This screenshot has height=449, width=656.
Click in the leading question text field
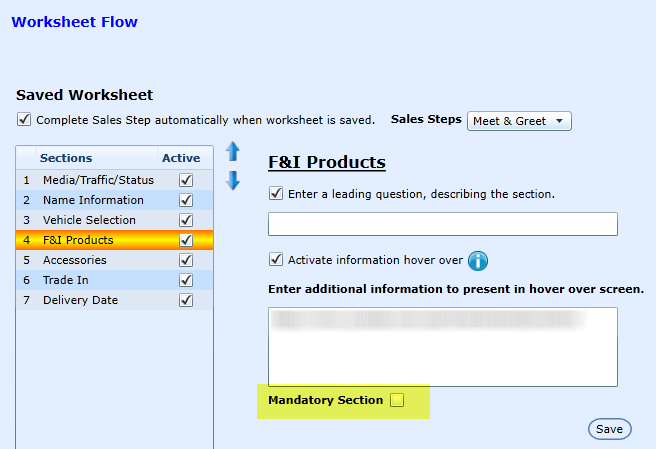442,223
